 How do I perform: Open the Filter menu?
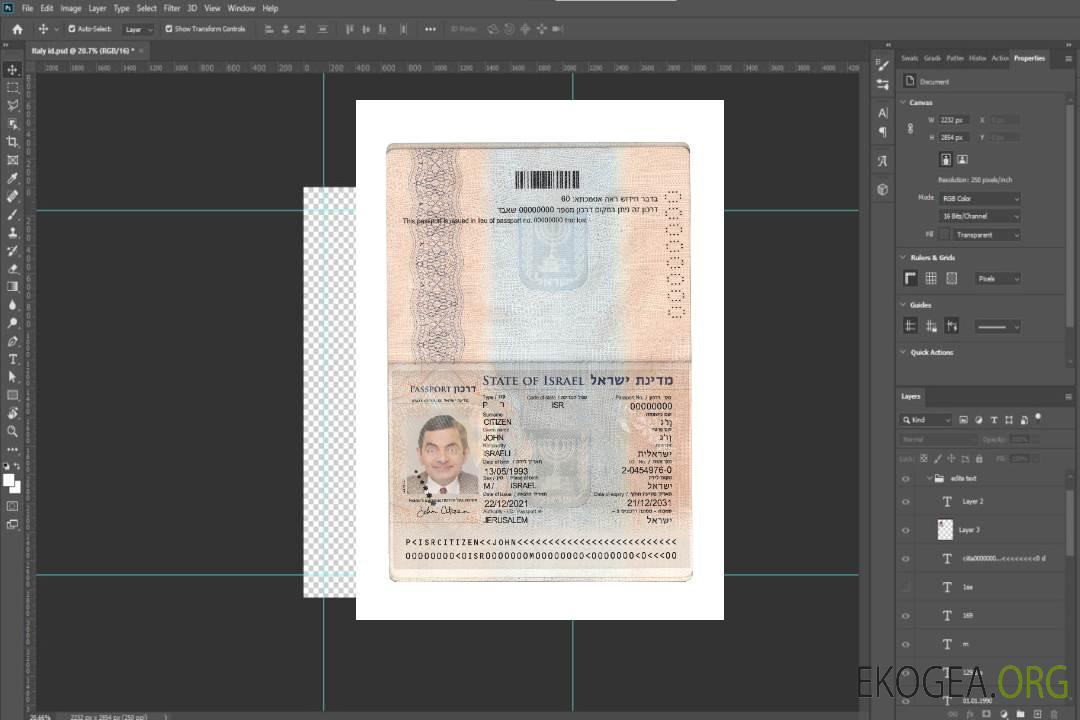(x=172, y=8)
